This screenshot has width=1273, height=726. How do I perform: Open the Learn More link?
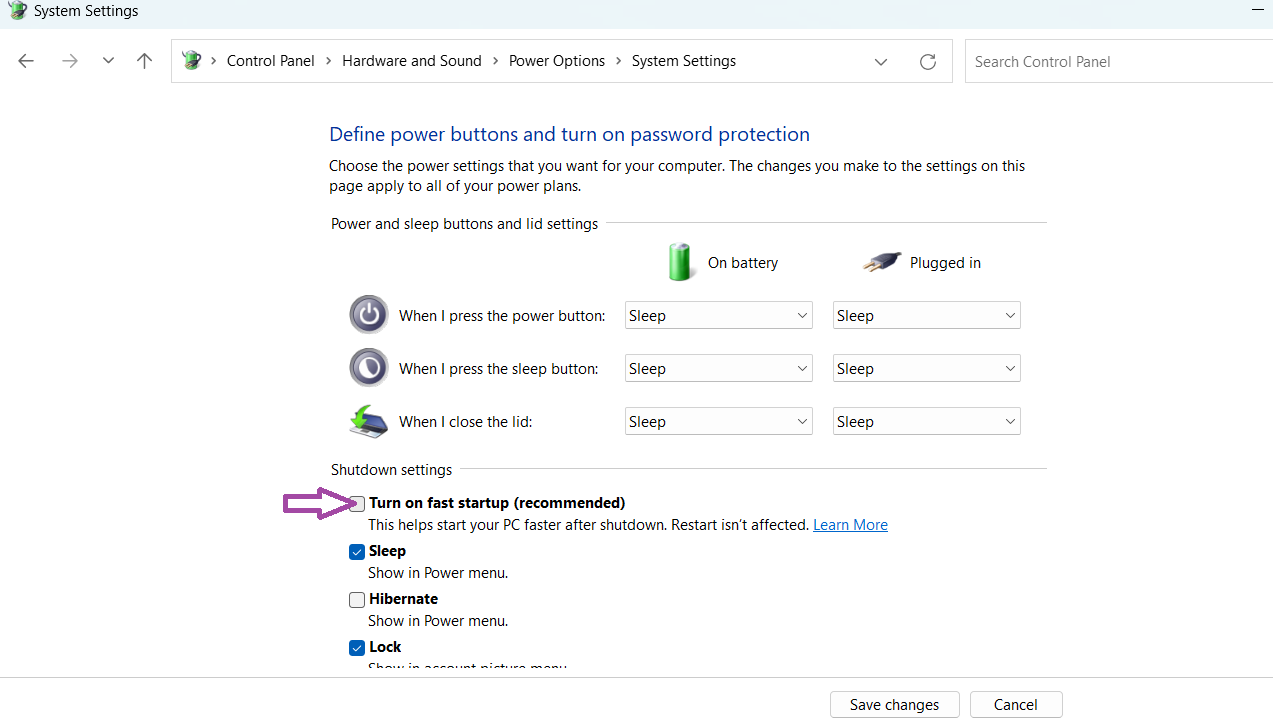coord(850,525)
